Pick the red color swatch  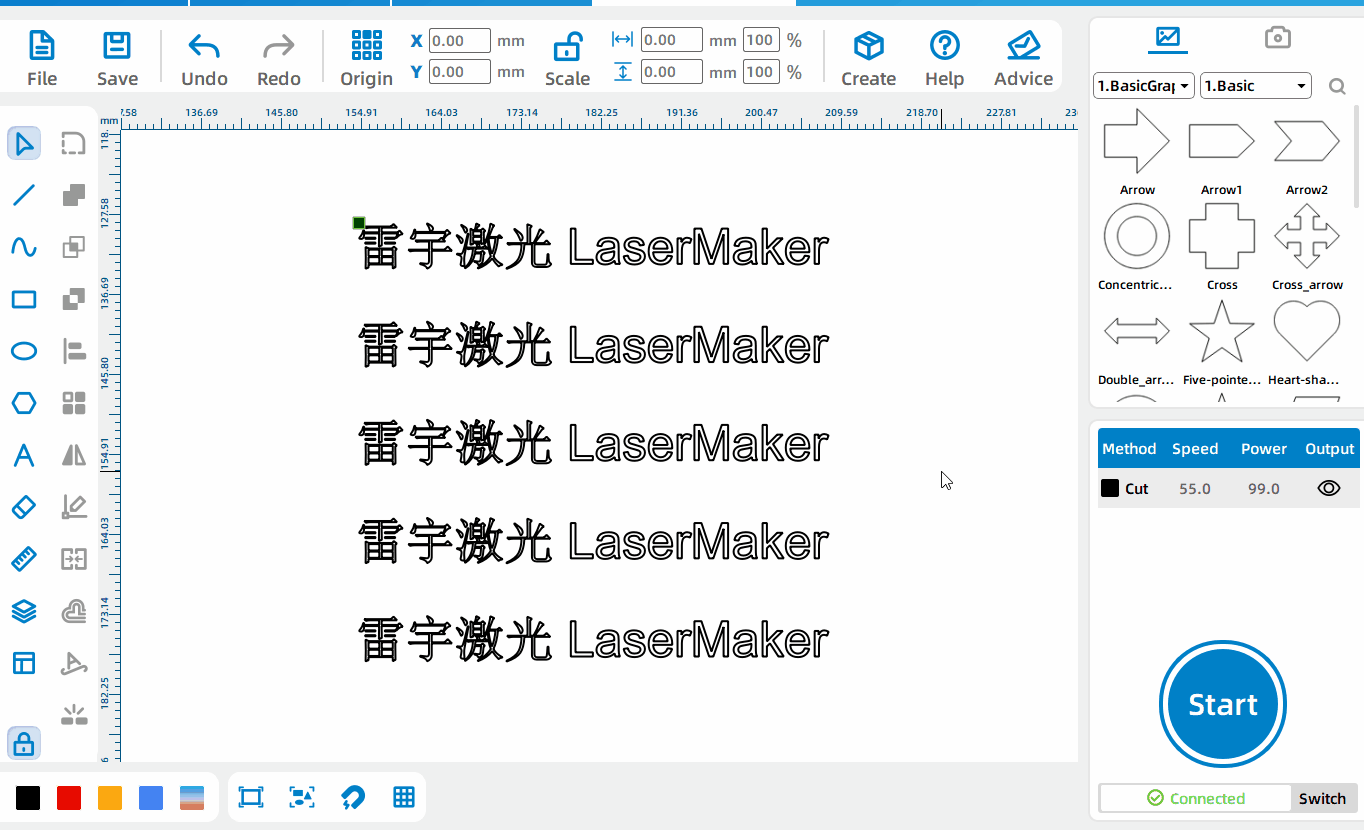69,797
